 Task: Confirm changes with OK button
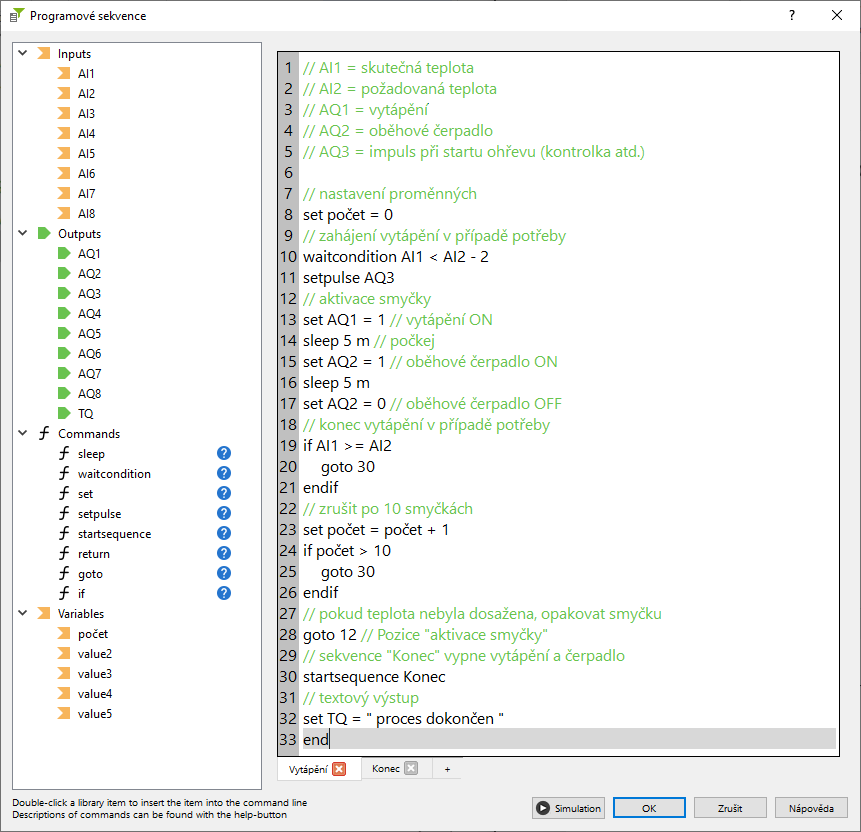[x=649, y=808]
